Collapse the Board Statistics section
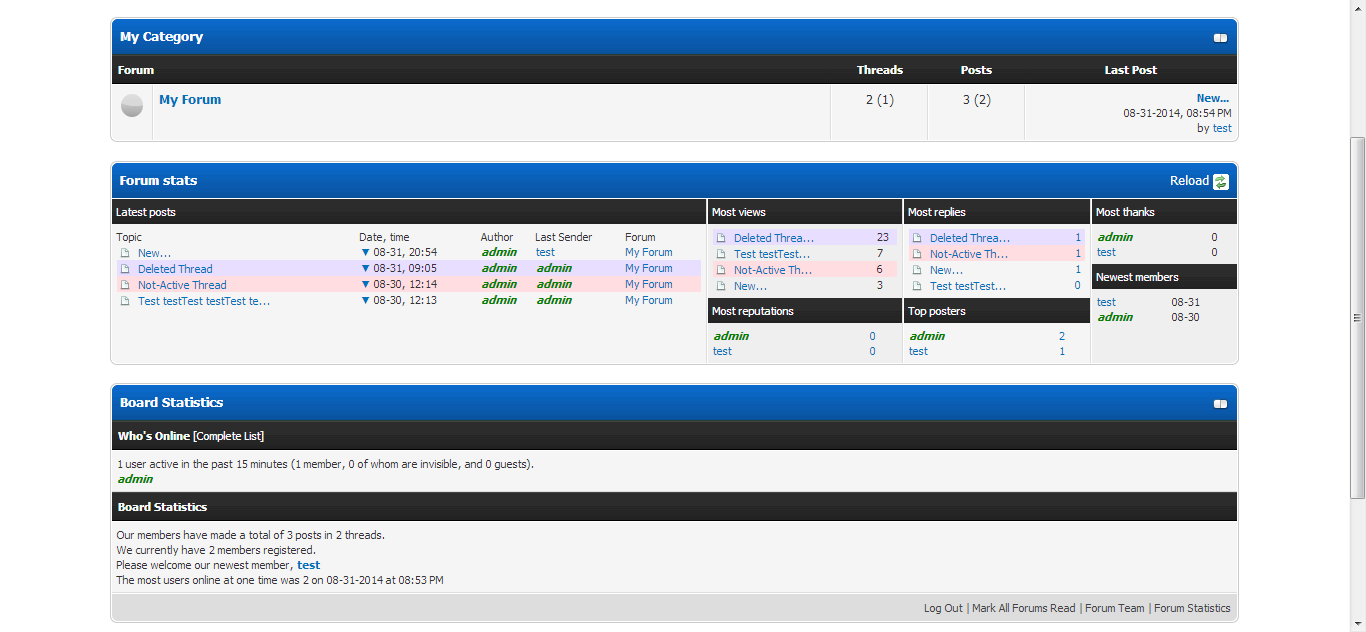This screenshot has width=1366, height=632. pyautogui.click(x=1220, y=404)
